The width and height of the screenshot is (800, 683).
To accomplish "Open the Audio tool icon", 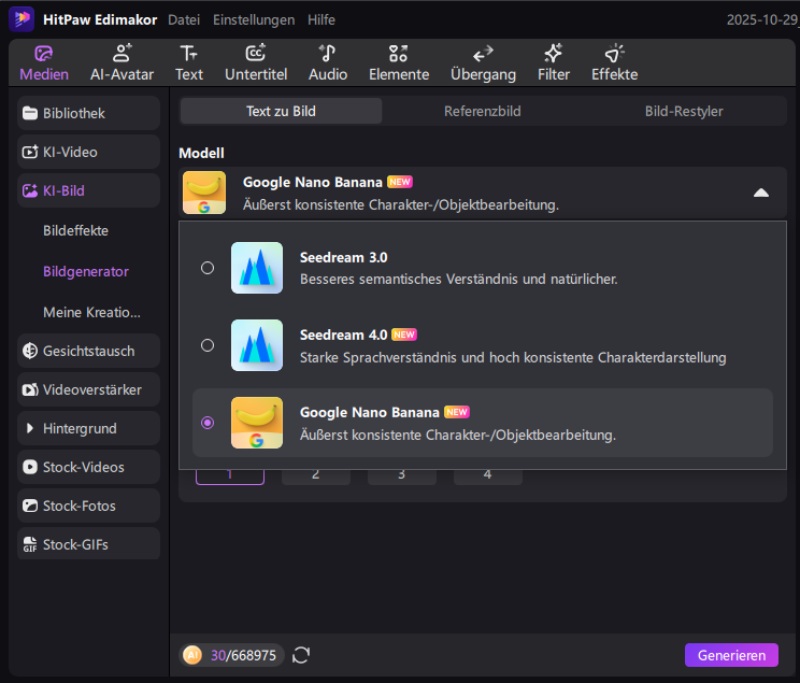I will 327,54.
